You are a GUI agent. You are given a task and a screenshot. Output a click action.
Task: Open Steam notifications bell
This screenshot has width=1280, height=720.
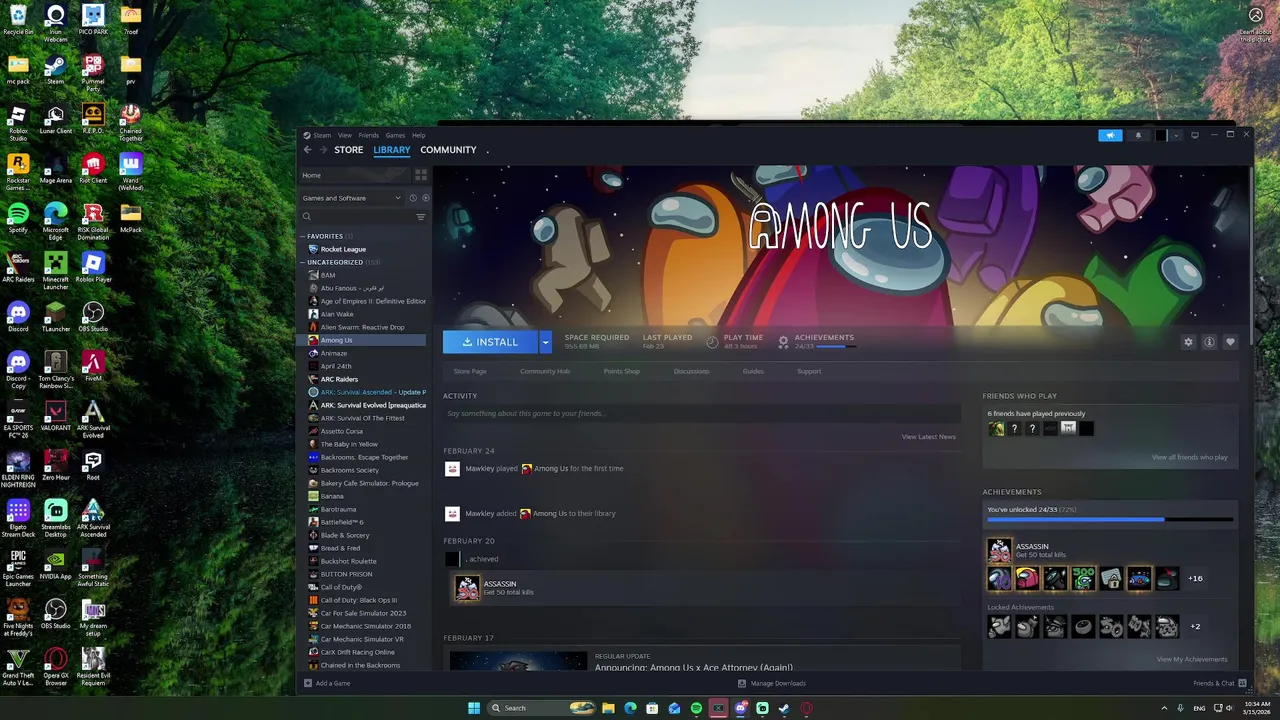1138,135
